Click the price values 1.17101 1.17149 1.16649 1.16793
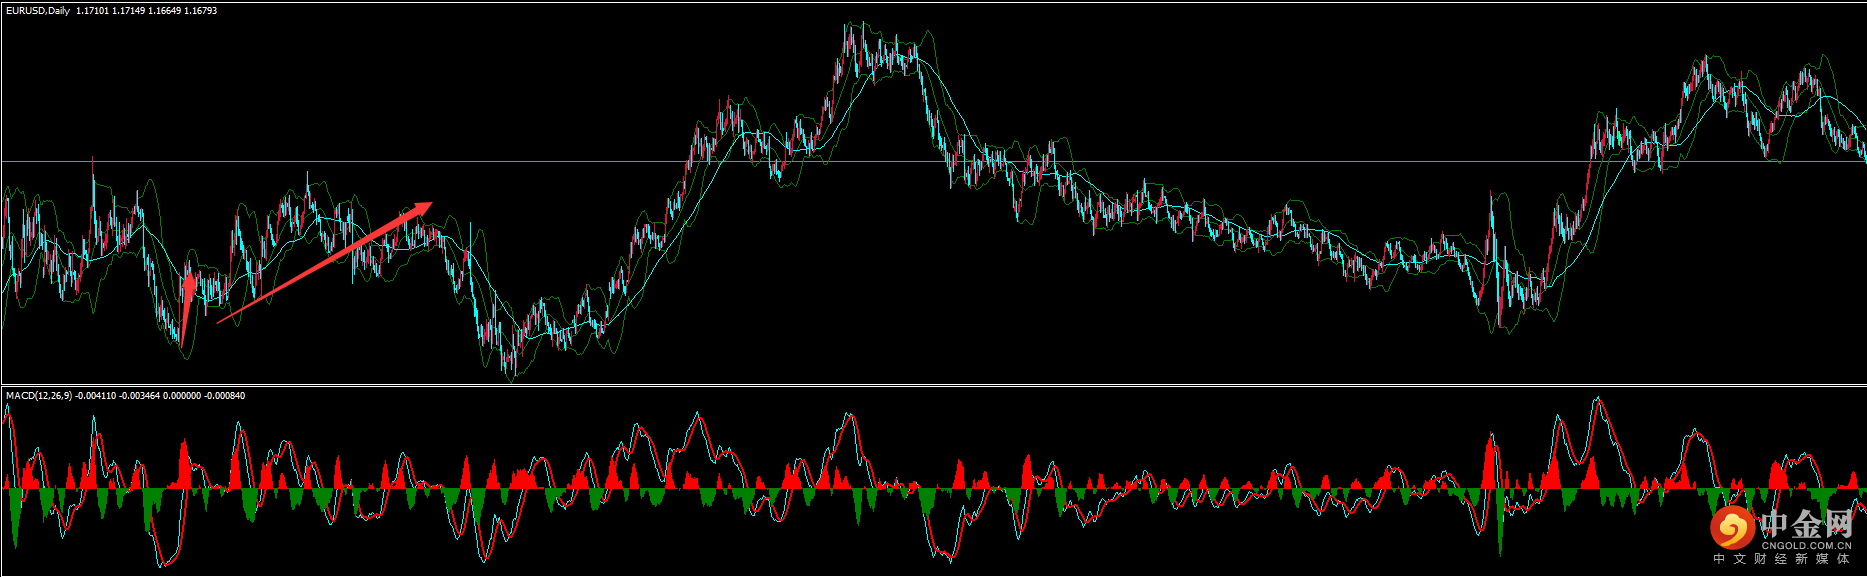 tap(146, 10)
